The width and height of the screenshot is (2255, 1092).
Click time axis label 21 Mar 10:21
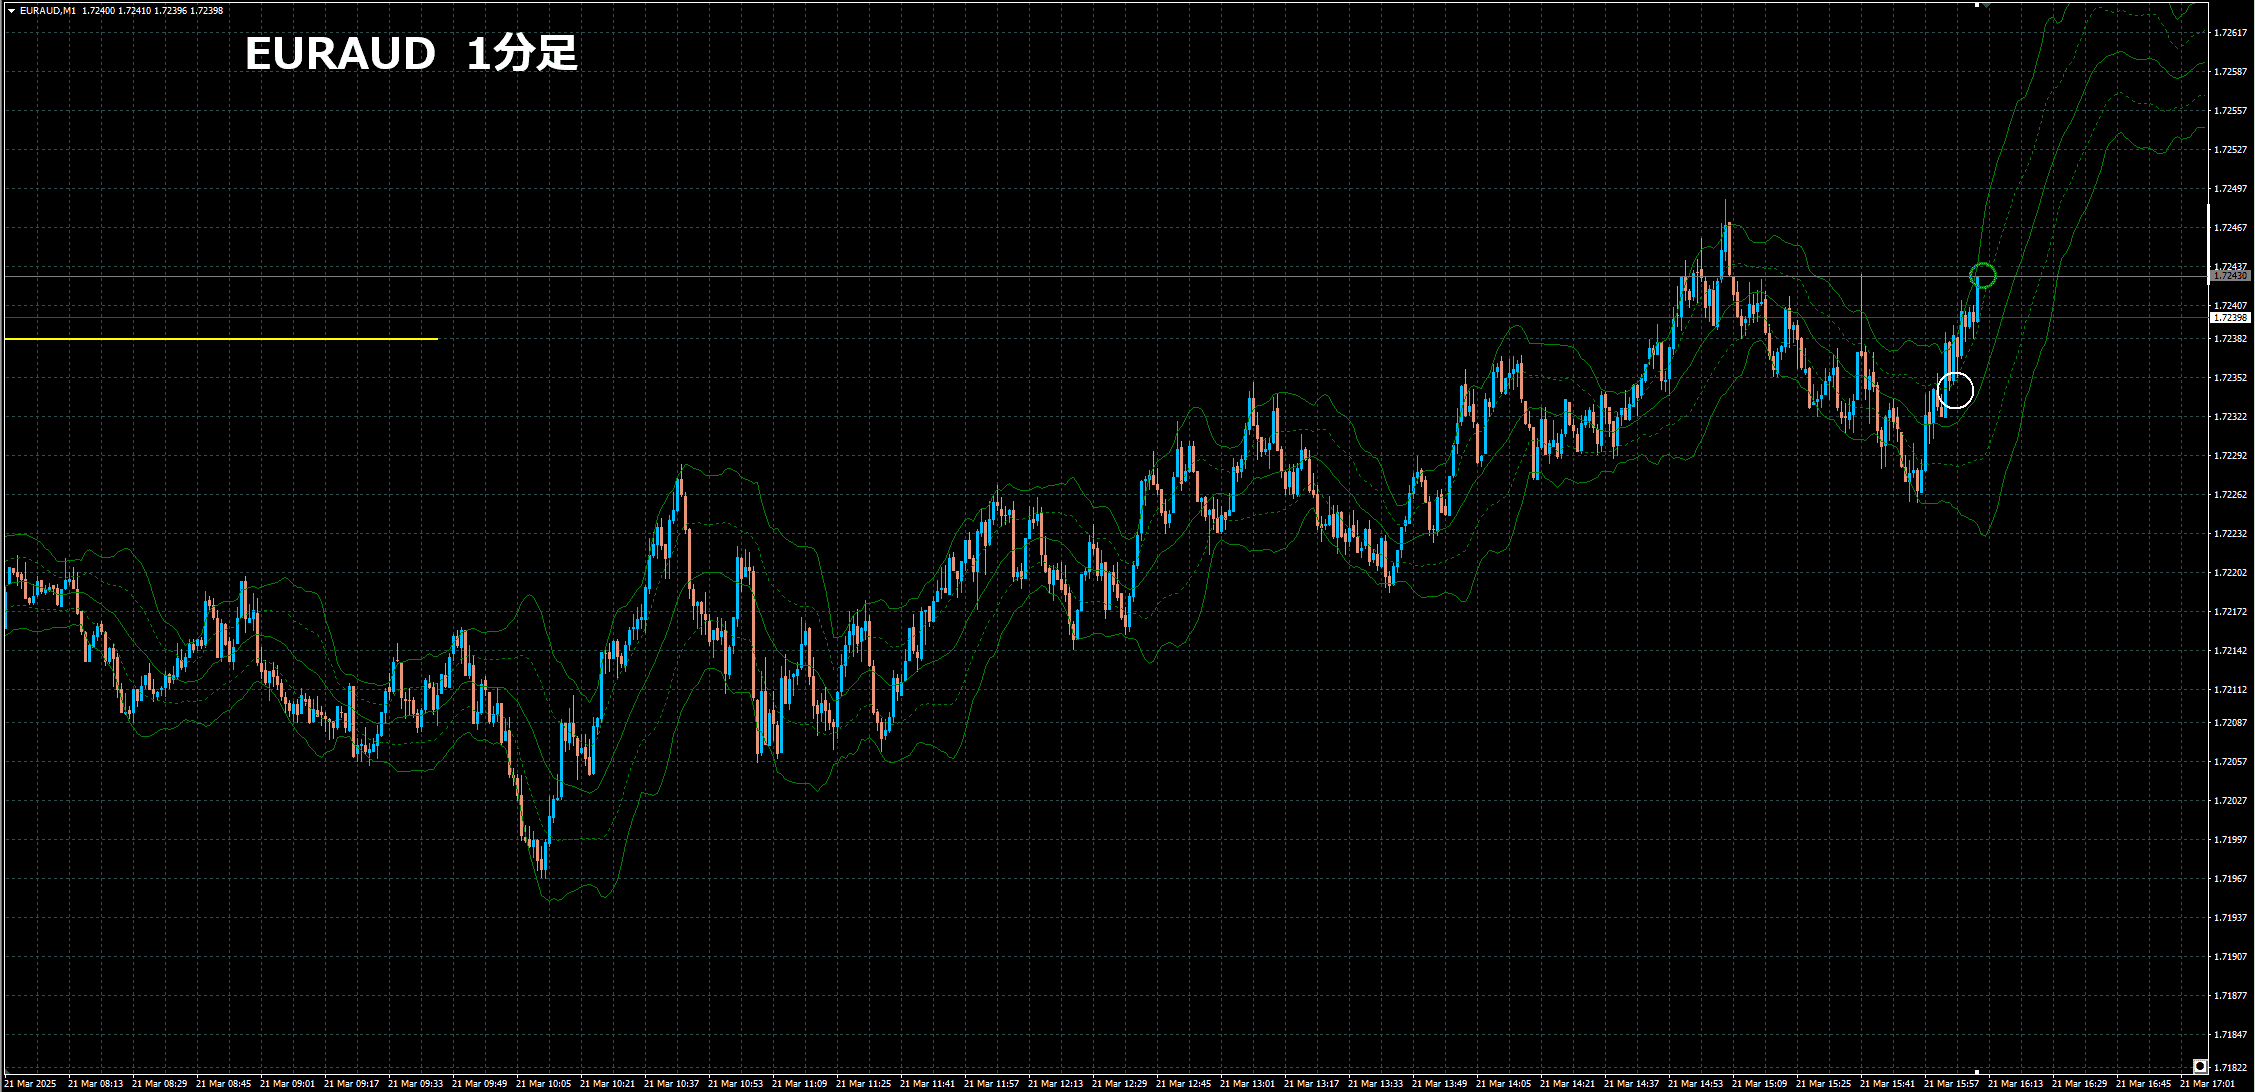click(x=608, y=1084)
